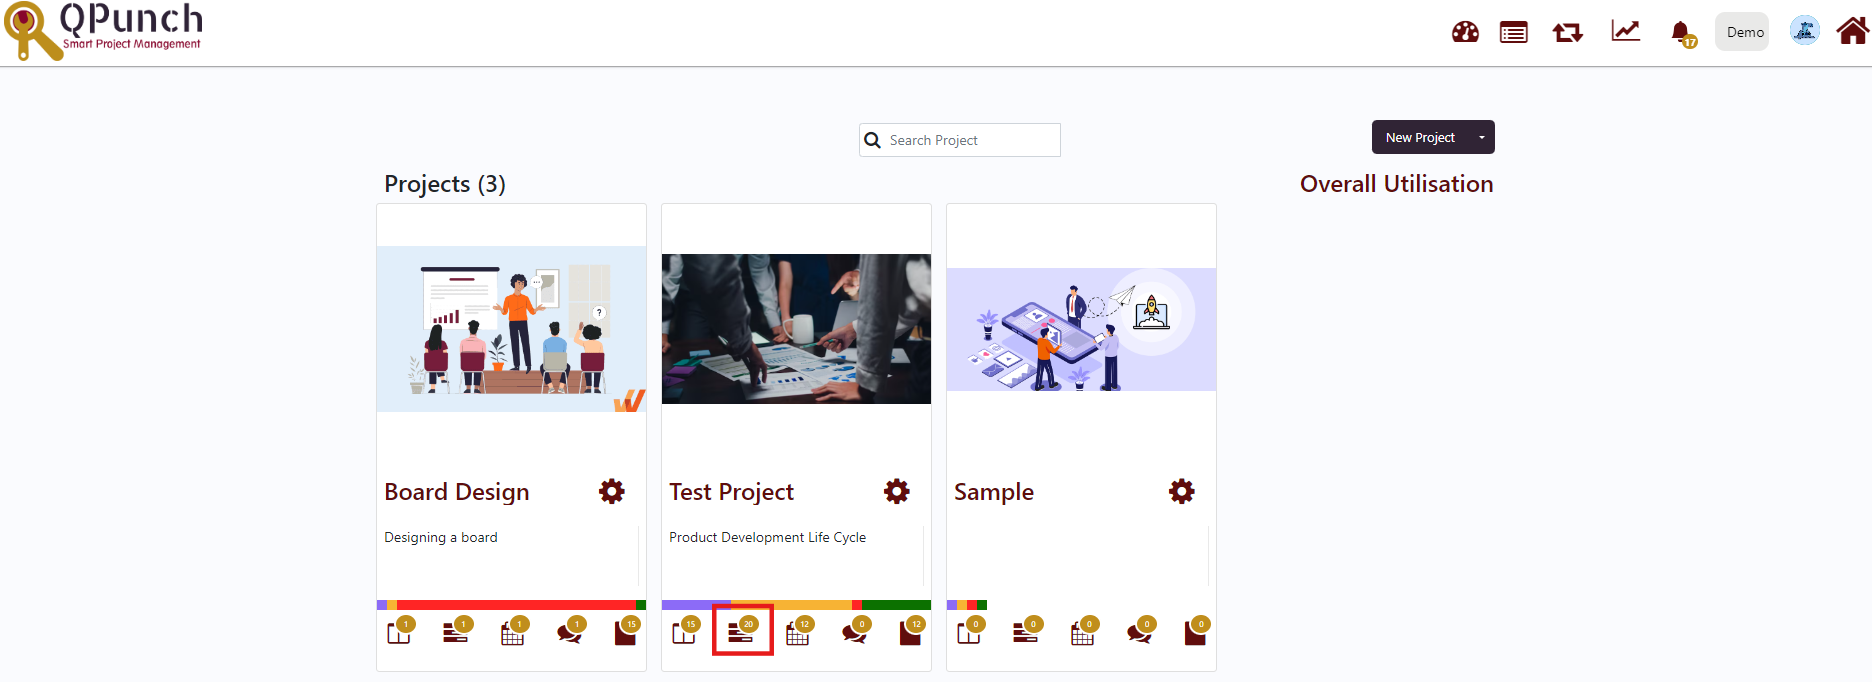
Task: Open the dashboard gauge icon in header
Action: pos(1465,32)
